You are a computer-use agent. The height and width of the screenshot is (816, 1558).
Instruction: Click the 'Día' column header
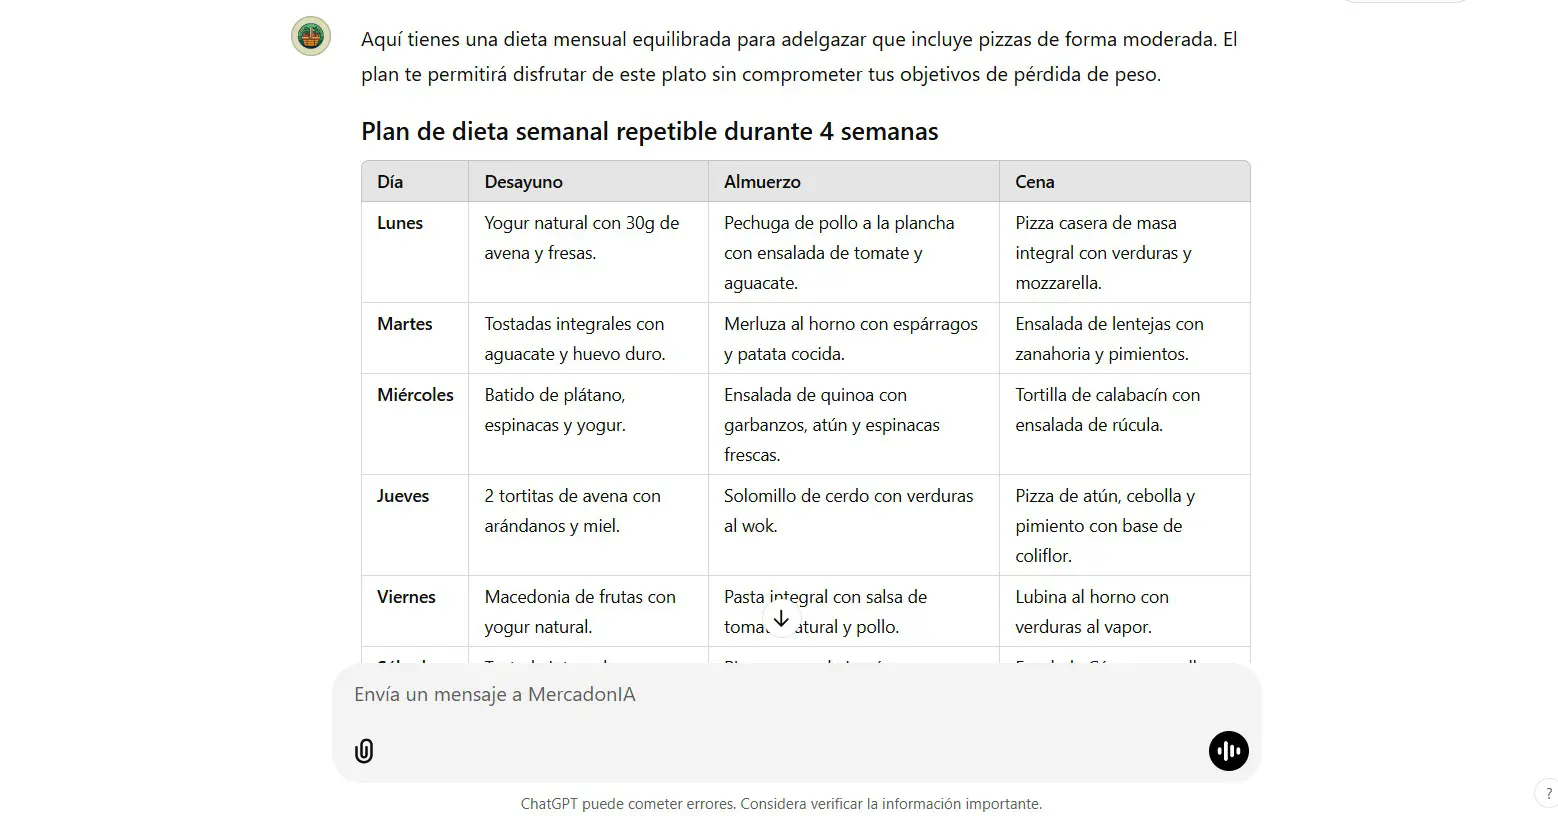click(x=390, y=182)
